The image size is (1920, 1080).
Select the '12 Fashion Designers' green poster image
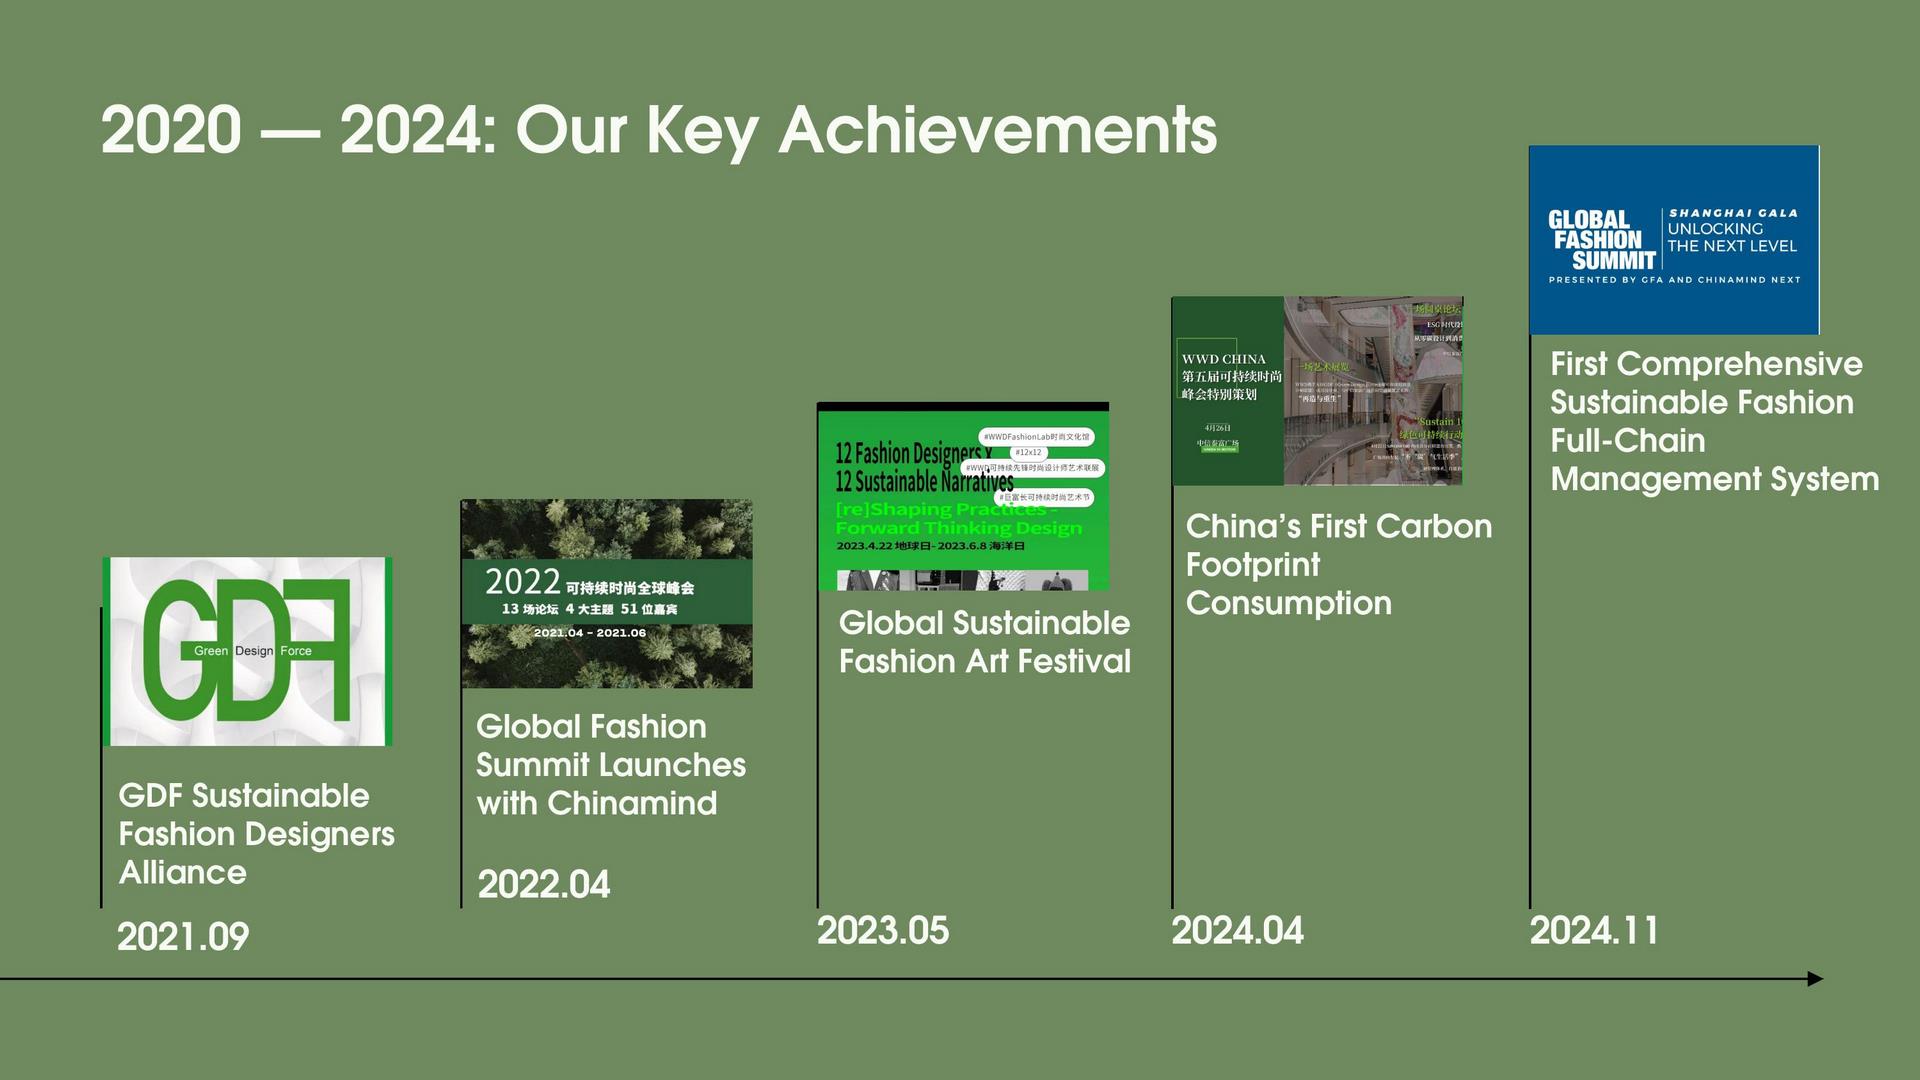(963, 496)
